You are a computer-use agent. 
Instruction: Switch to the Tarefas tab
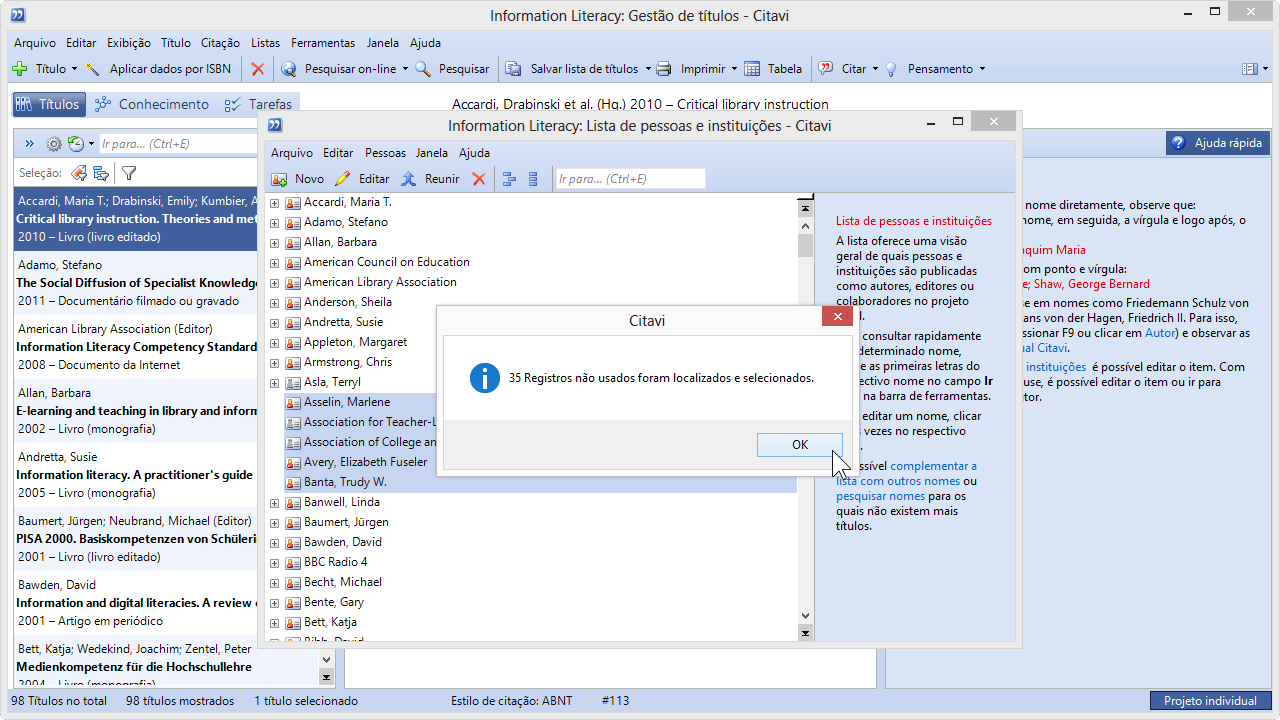[259, 104]
